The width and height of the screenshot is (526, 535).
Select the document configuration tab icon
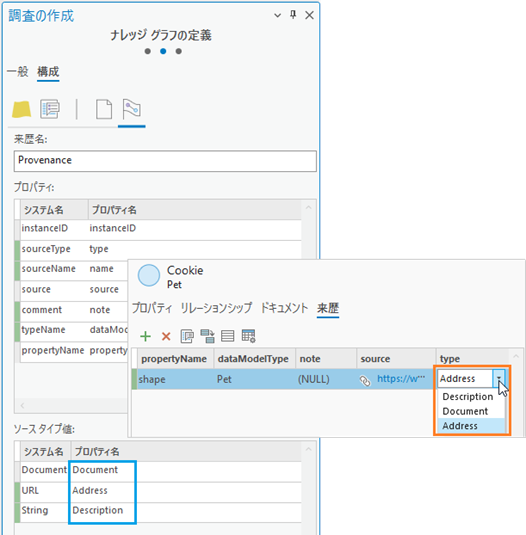(x=104, y=109)
